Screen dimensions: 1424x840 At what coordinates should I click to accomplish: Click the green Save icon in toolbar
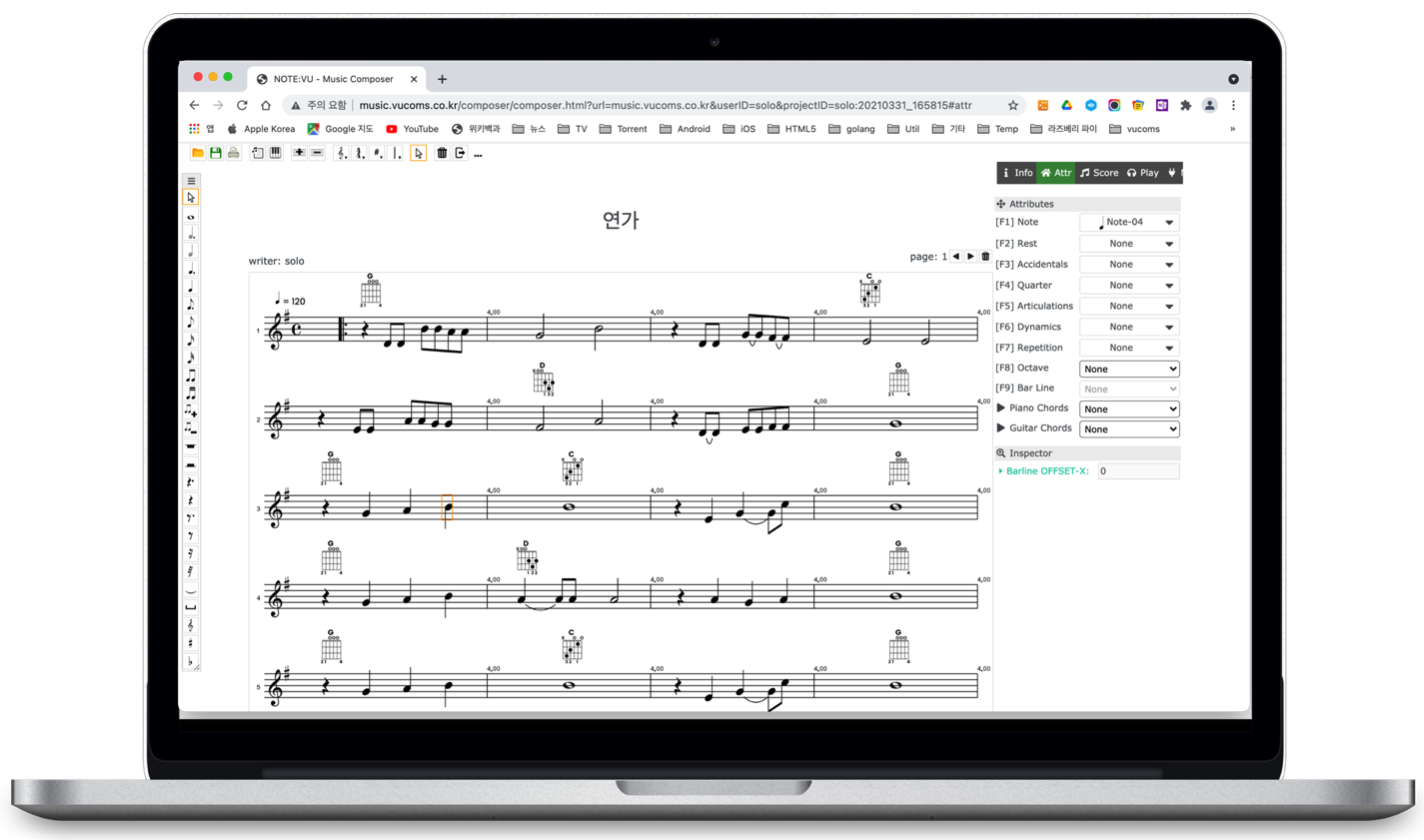215,153
